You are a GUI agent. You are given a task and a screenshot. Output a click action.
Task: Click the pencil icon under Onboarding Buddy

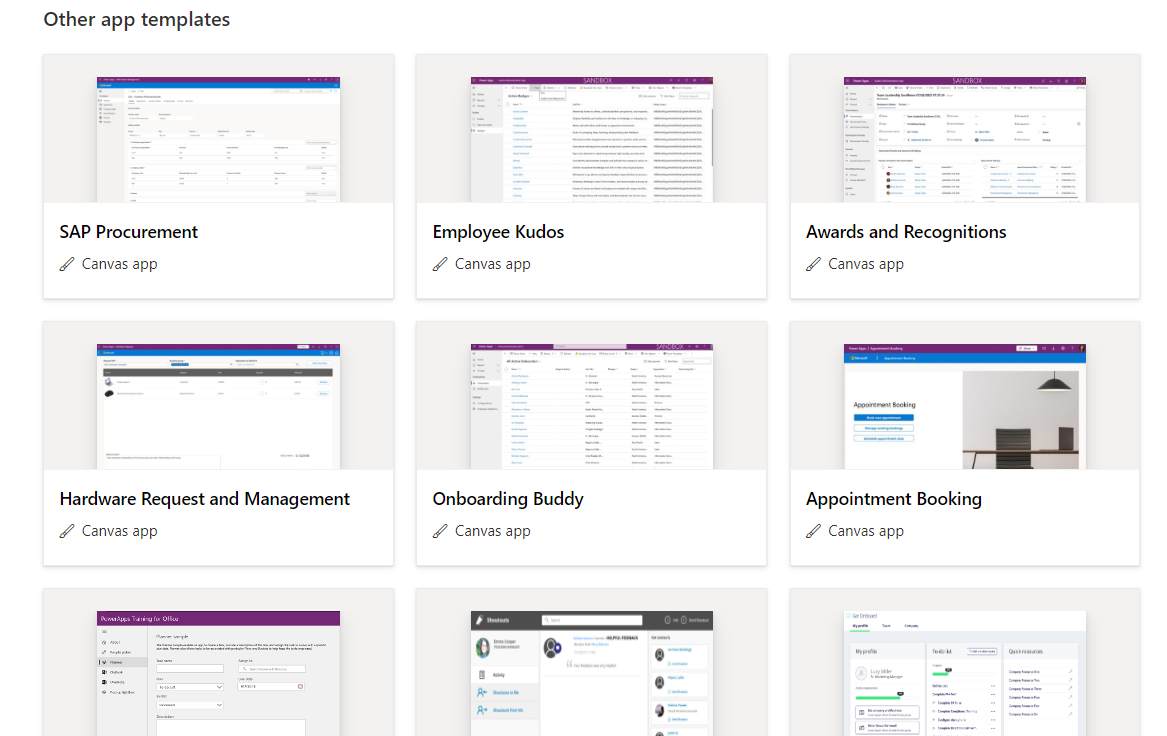click(x=441, y=531)
